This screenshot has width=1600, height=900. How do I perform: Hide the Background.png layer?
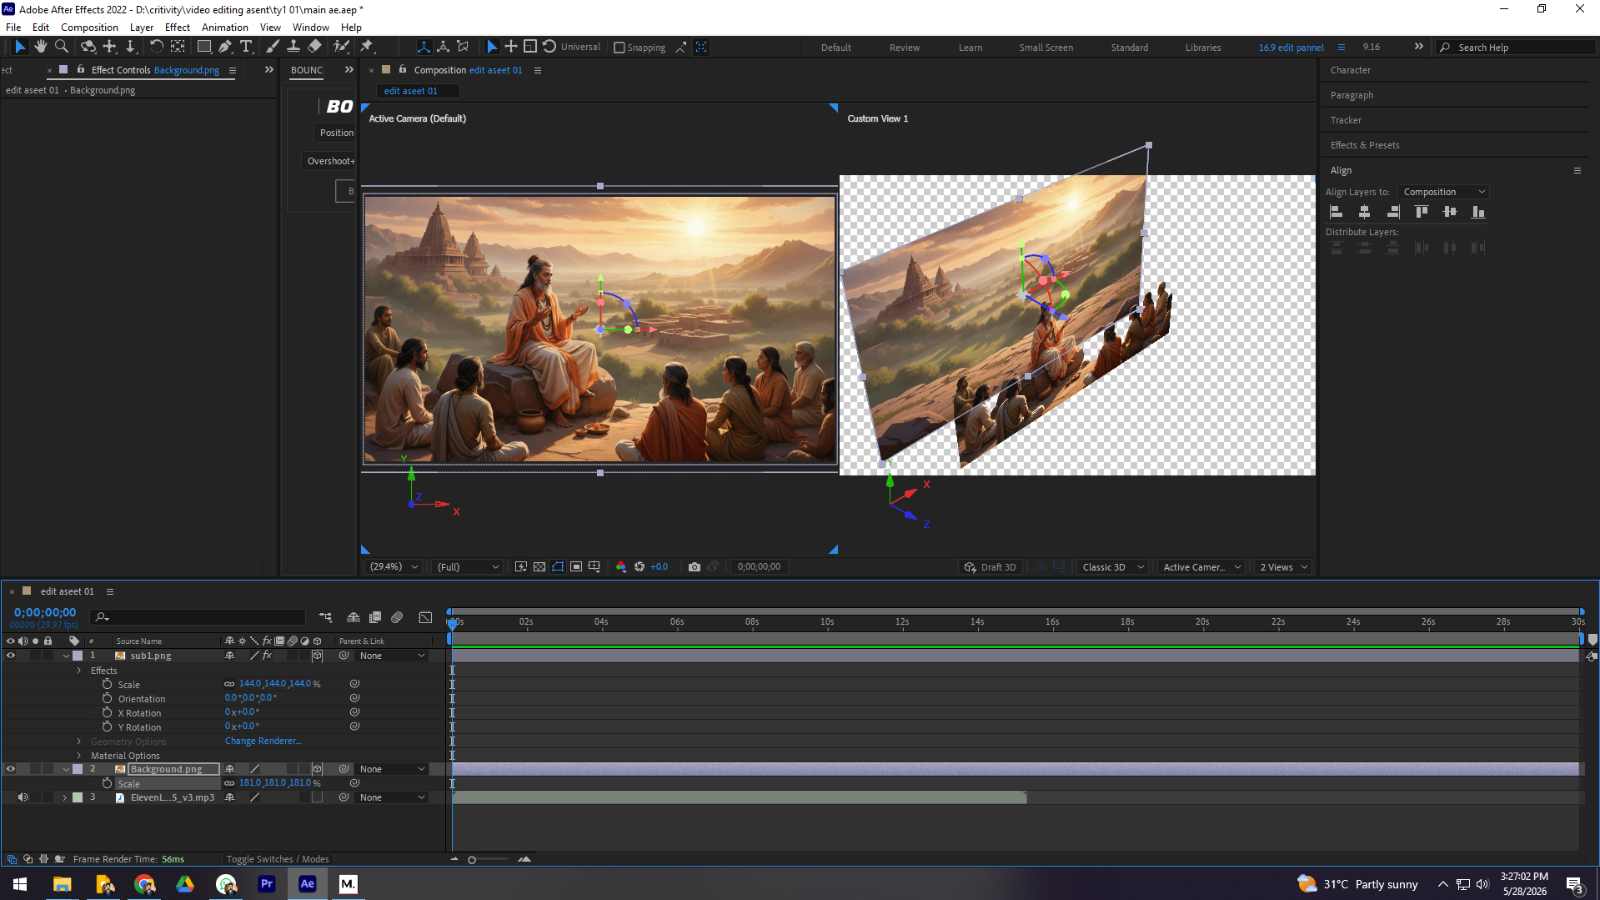[11, 769]
